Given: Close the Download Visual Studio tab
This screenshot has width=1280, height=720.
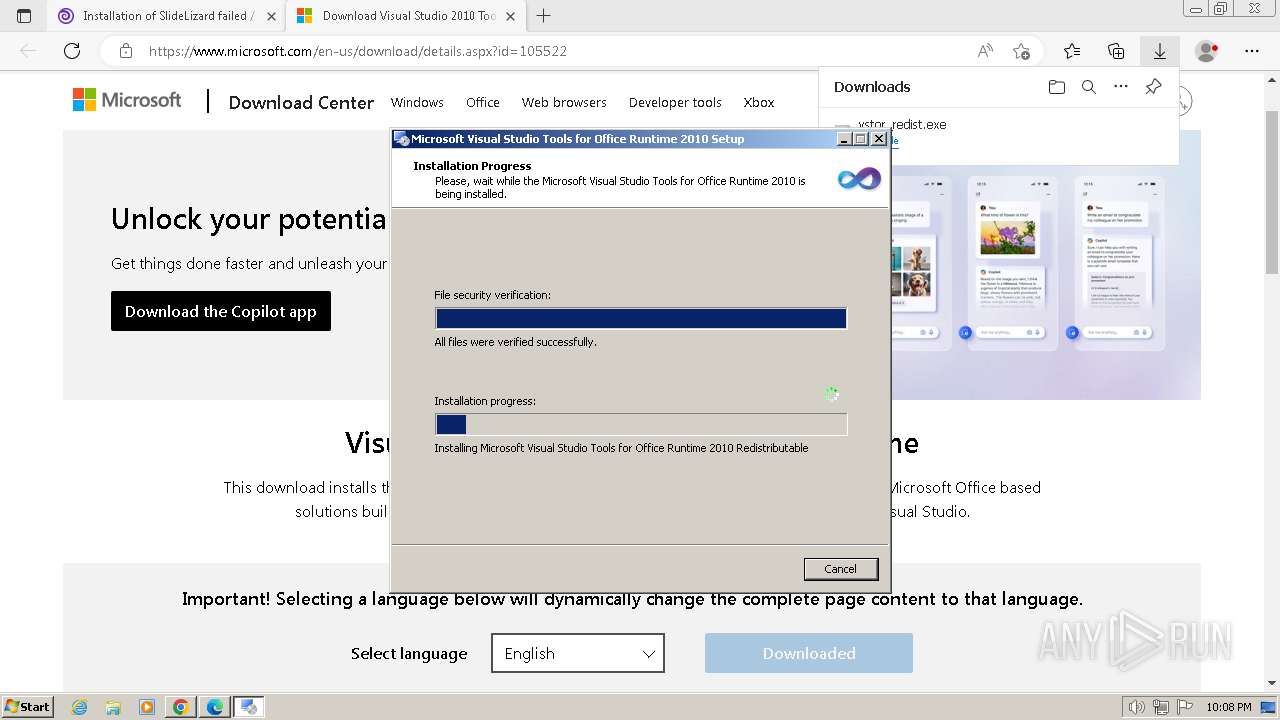Looking at the screenshot, I should [x=511, y=16].
